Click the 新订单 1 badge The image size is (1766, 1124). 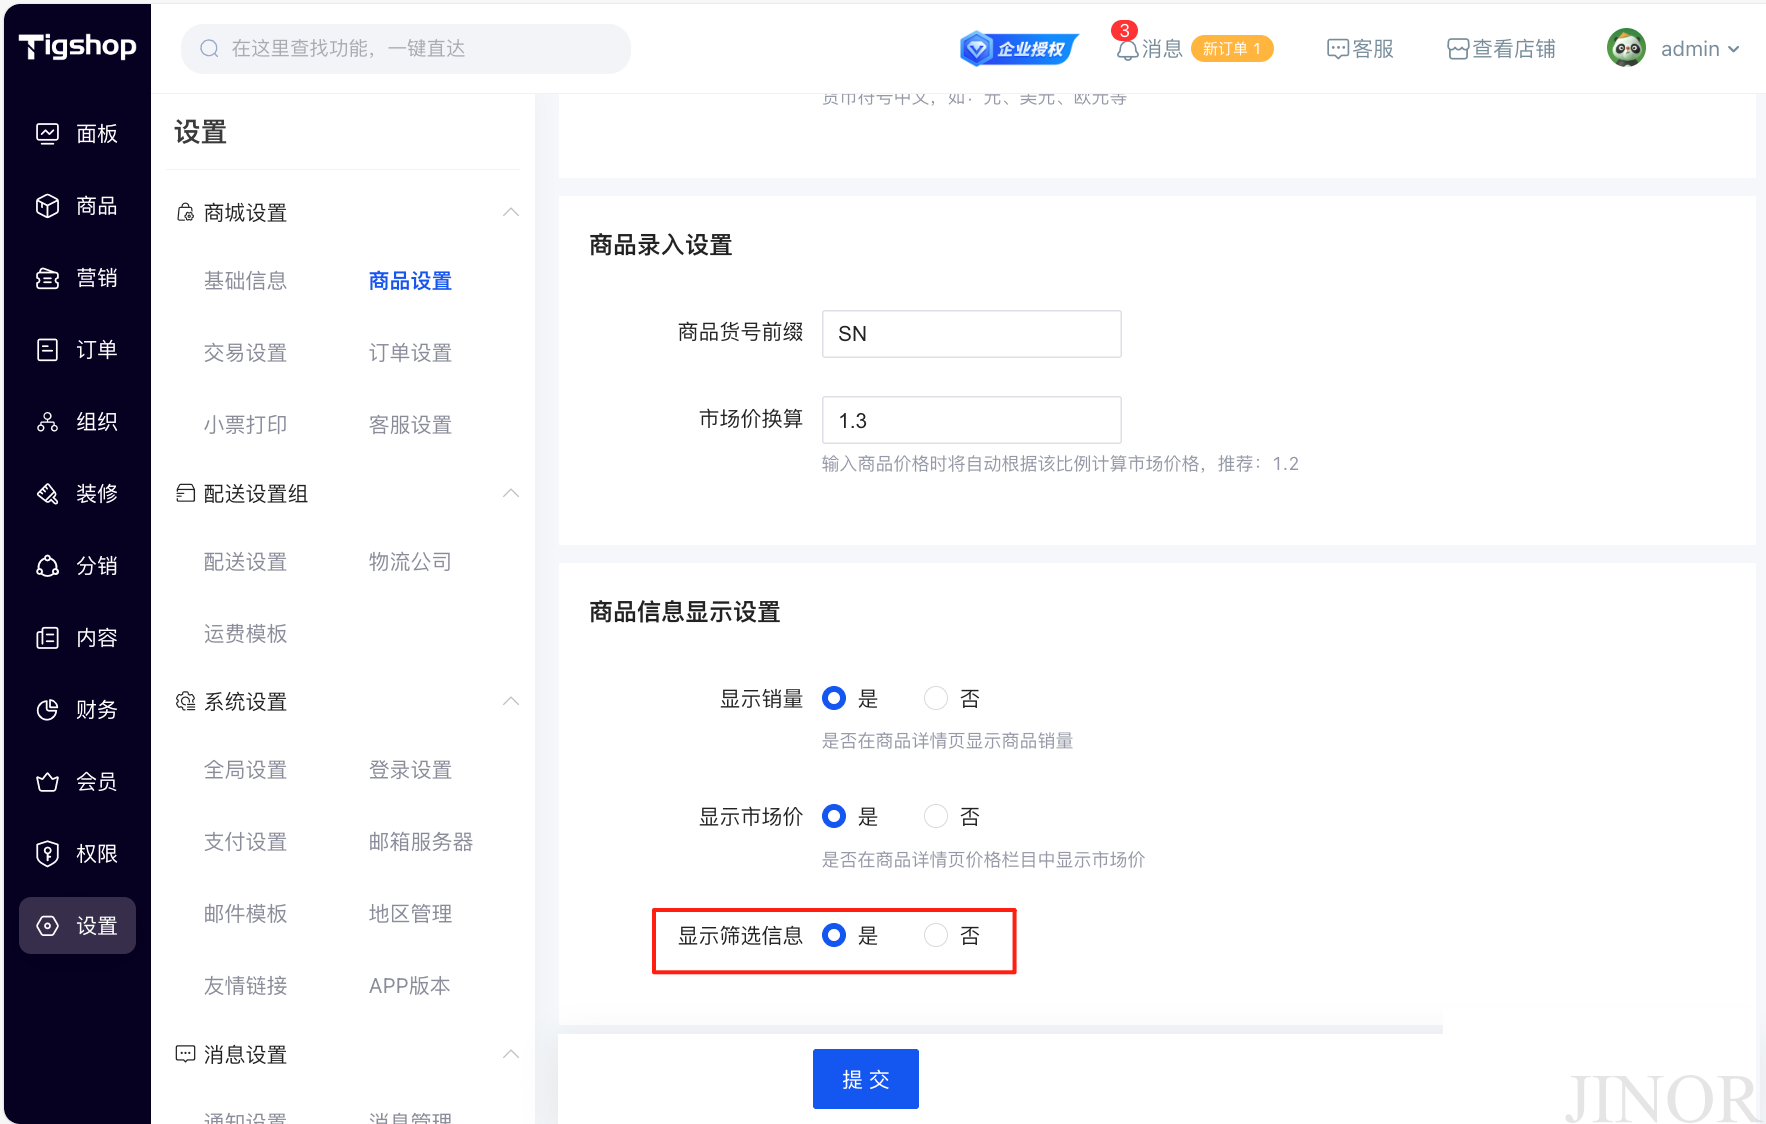(x=1232, y=49)
